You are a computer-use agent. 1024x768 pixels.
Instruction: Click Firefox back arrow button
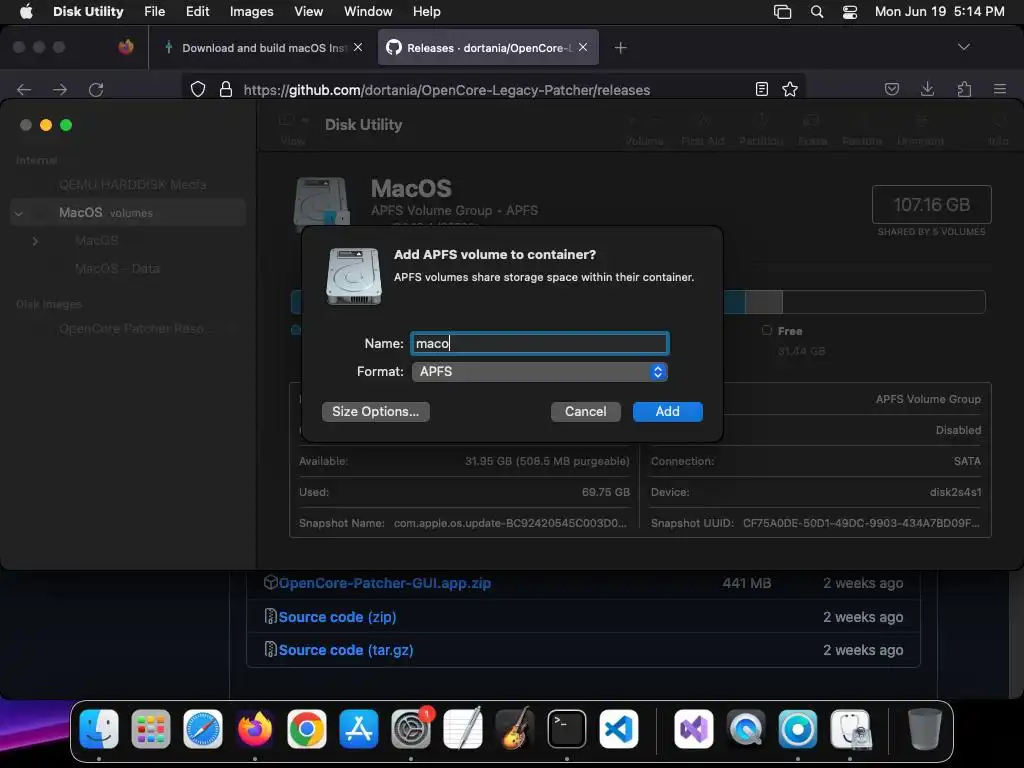tap(24, 89)
